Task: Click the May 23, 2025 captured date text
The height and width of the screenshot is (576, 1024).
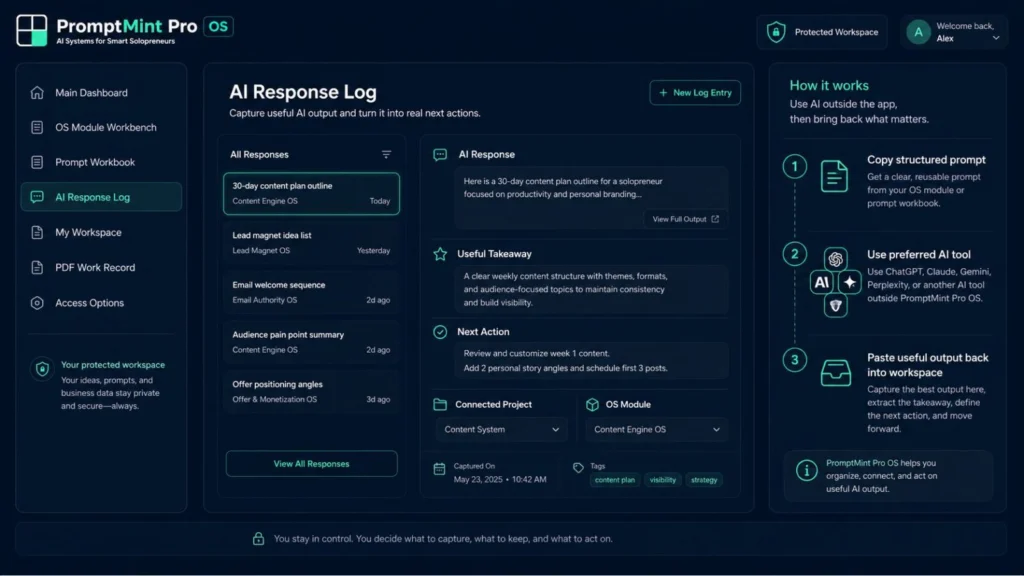Action: coord(500,479)
